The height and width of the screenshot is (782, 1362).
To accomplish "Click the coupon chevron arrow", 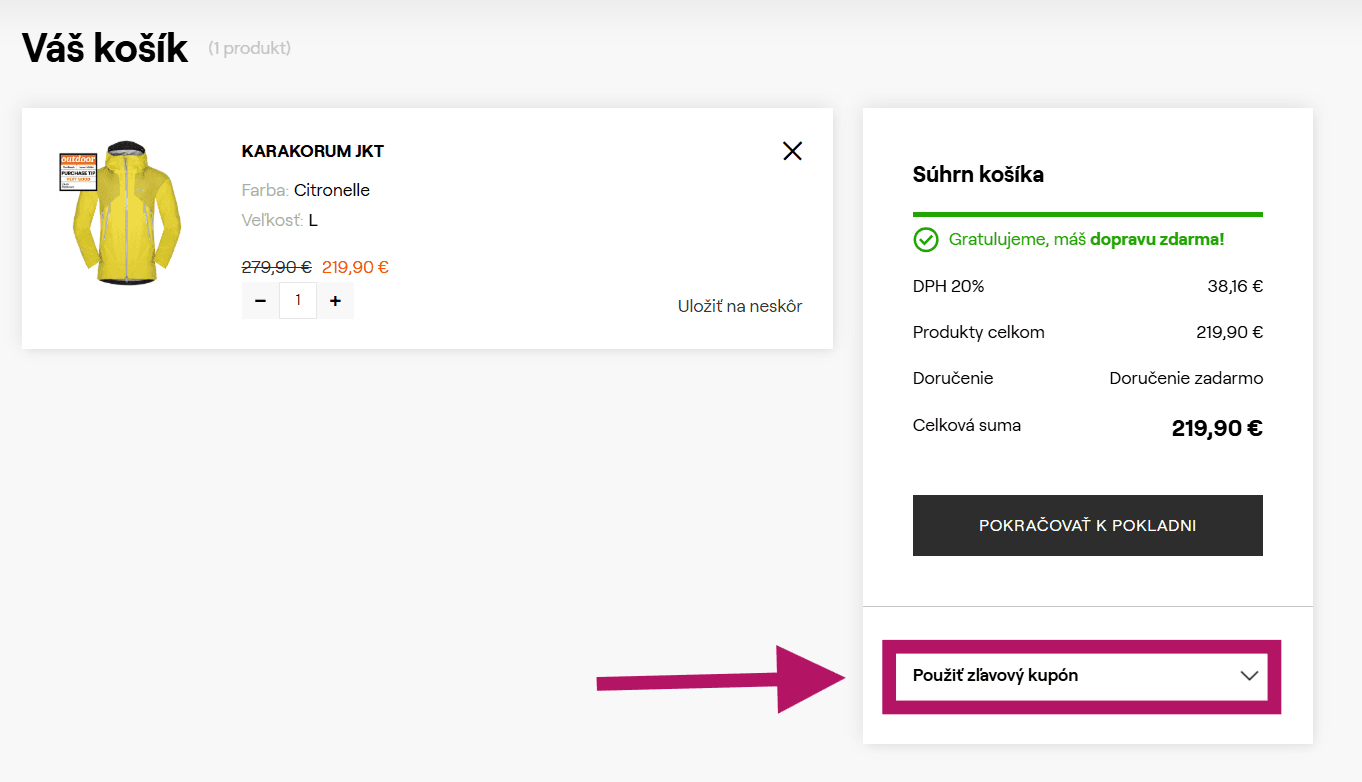I will (1249, 676).
